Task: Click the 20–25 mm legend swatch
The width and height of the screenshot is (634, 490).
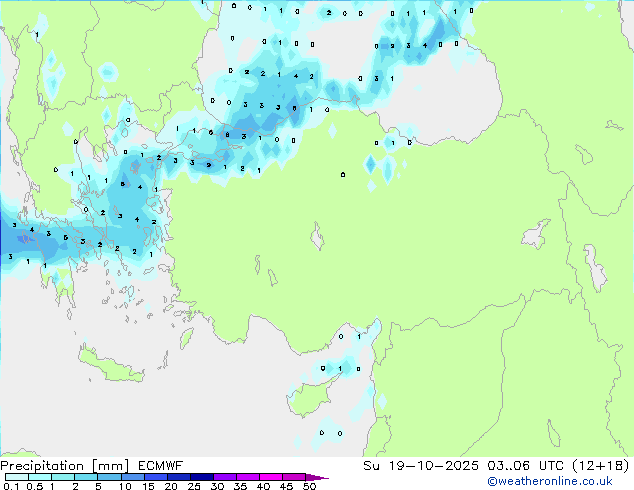Action: coord(178,477)
